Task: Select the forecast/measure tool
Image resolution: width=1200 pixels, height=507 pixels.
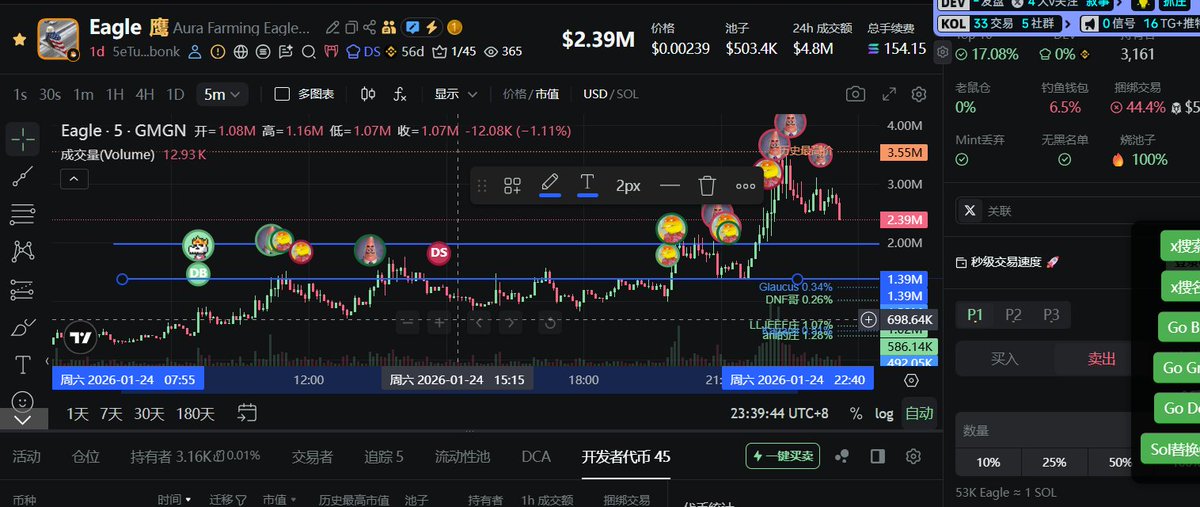Action: pyautogui.click(x=22, y=289)
